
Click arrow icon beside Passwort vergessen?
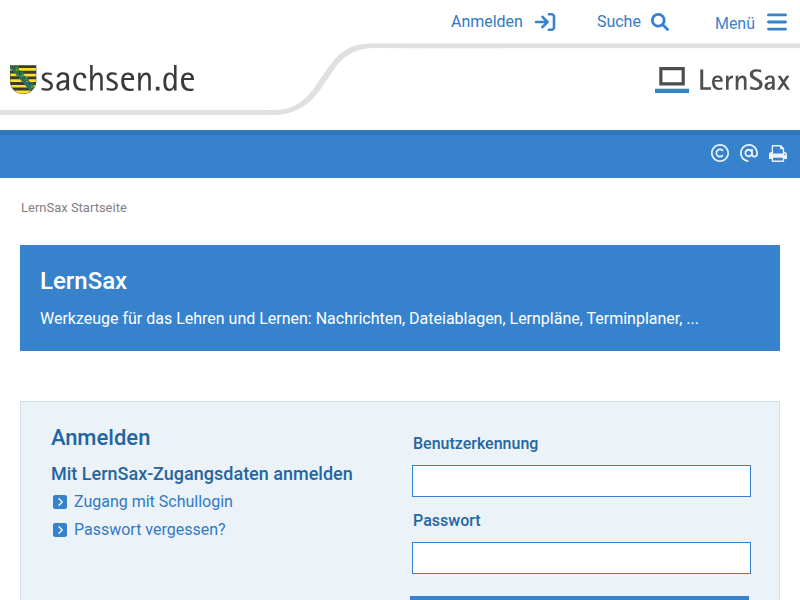[60, 531]
